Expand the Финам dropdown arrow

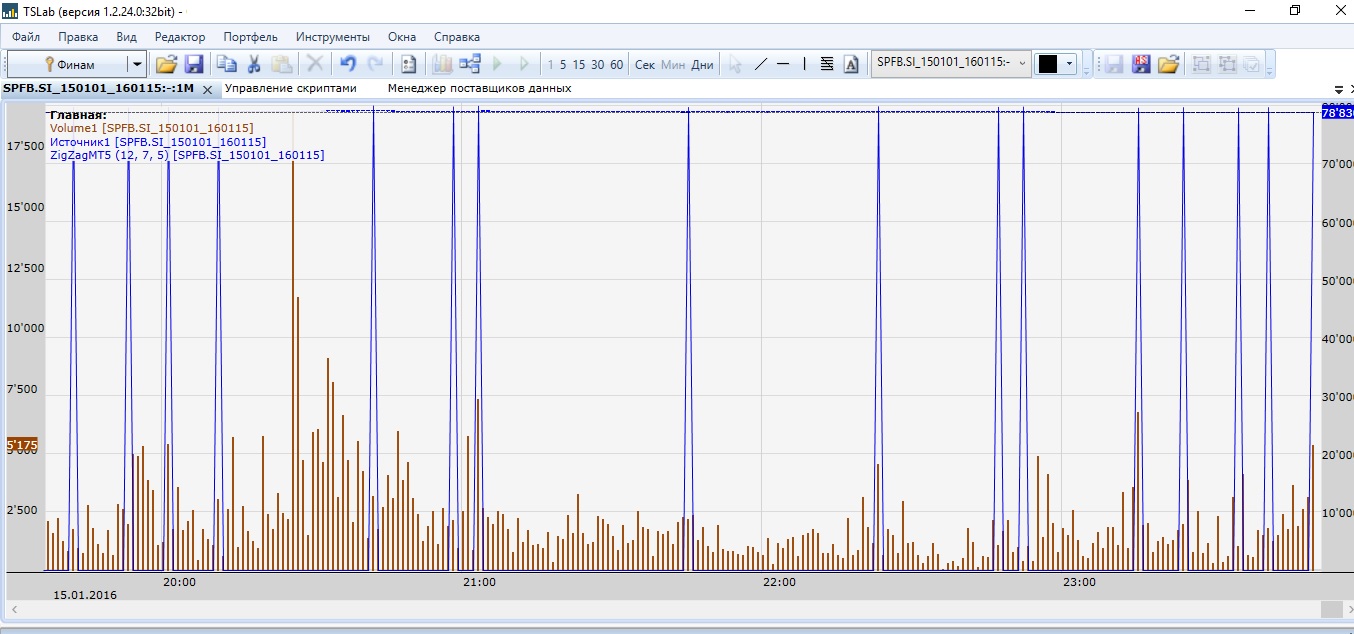136,64
